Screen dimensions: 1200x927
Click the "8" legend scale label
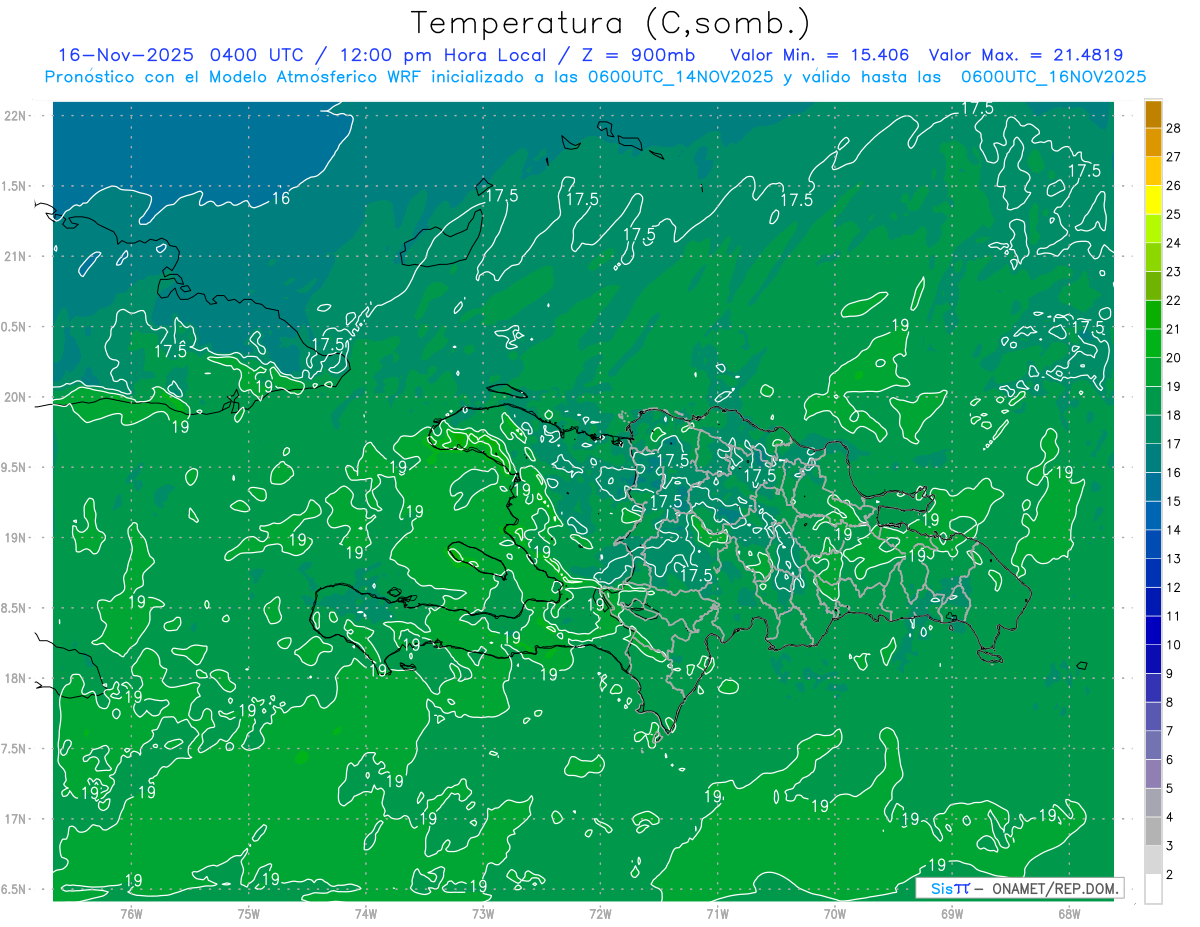pyautogui.click(x=1170, y=702)
